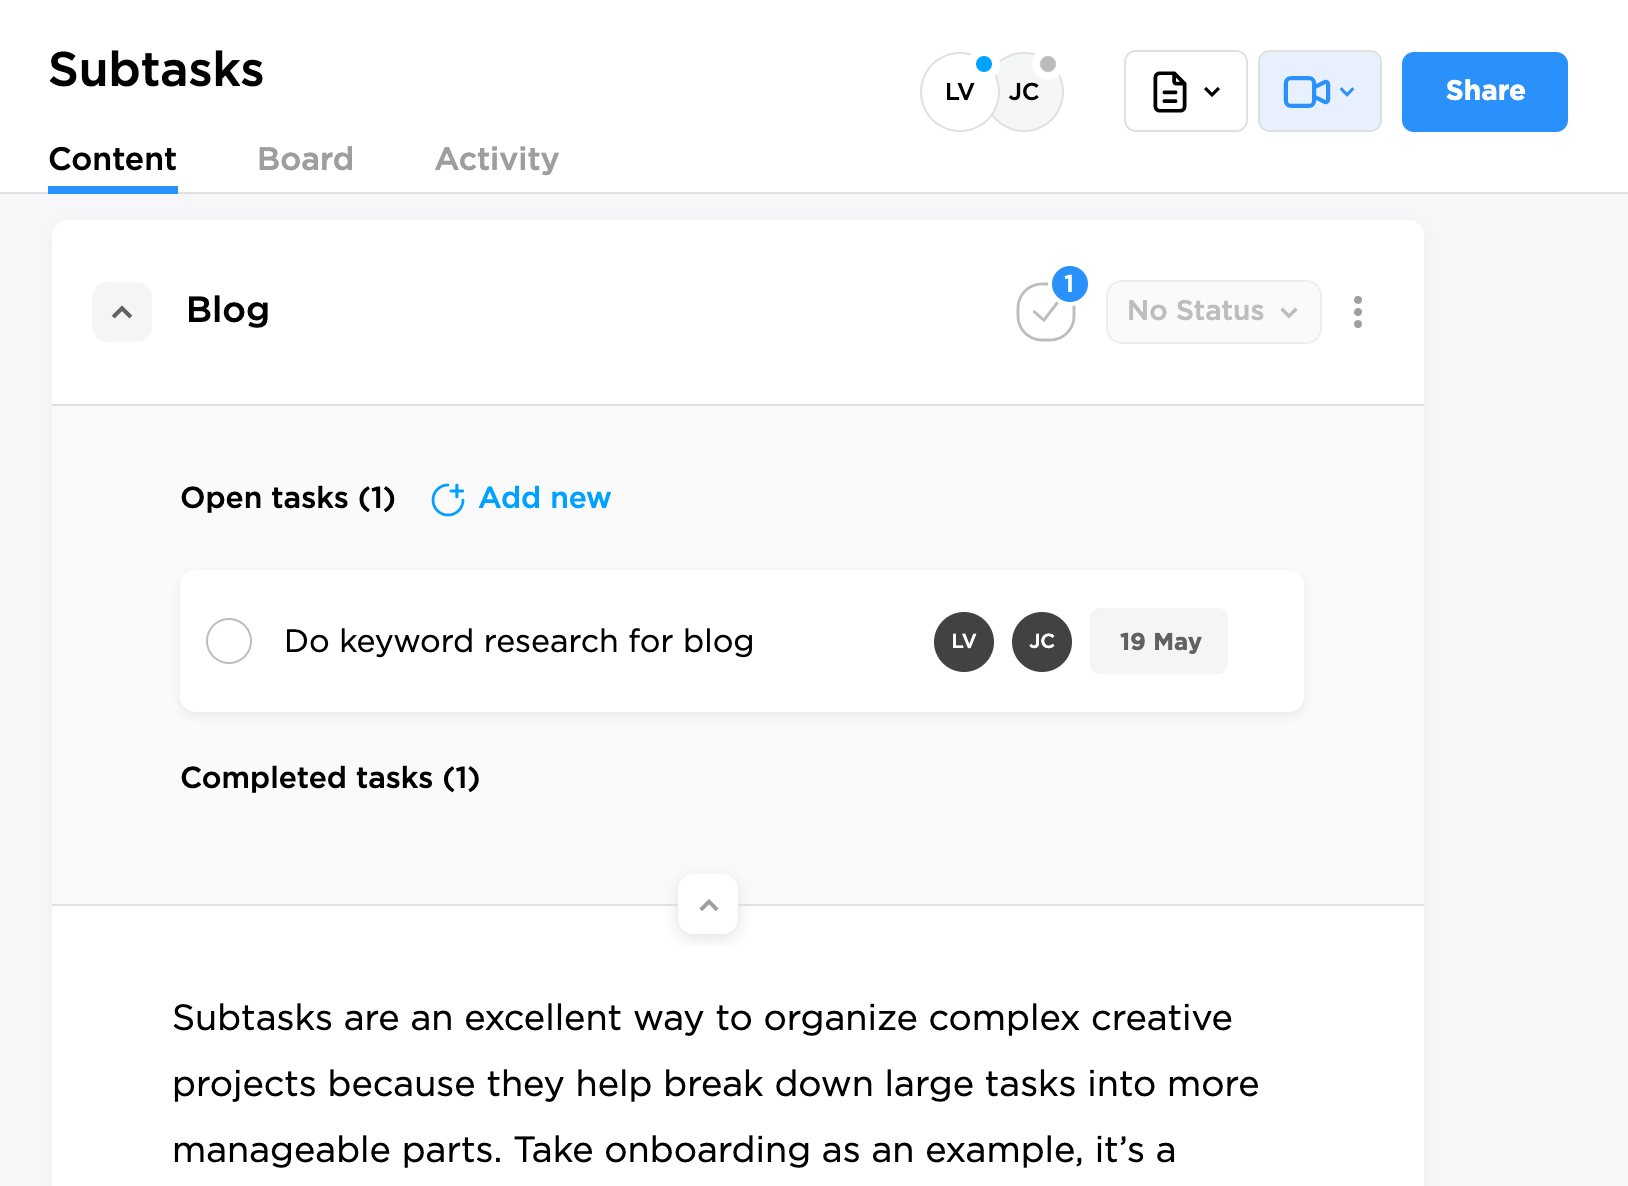
Task: Collapse the Blog section chevron
Action: 122,312
